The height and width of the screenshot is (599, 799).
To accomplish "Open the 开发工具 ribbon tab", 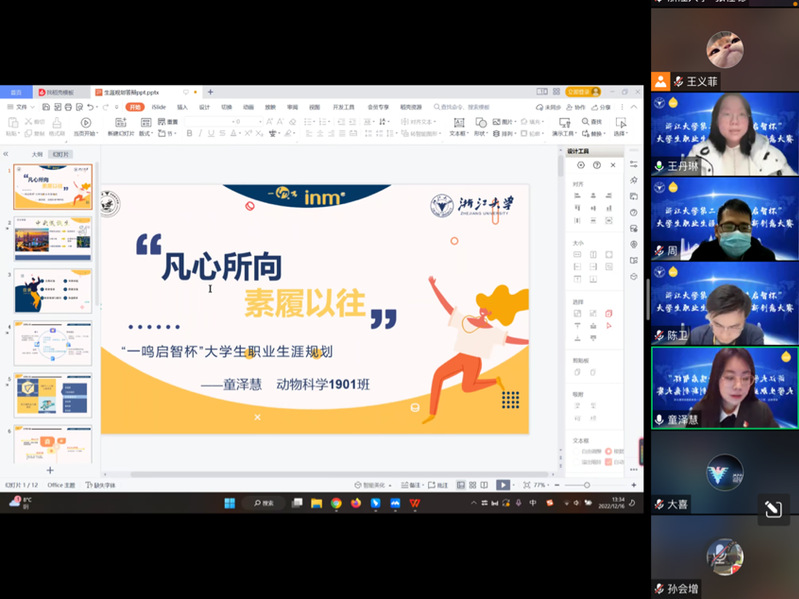I will tap(343, 107).
